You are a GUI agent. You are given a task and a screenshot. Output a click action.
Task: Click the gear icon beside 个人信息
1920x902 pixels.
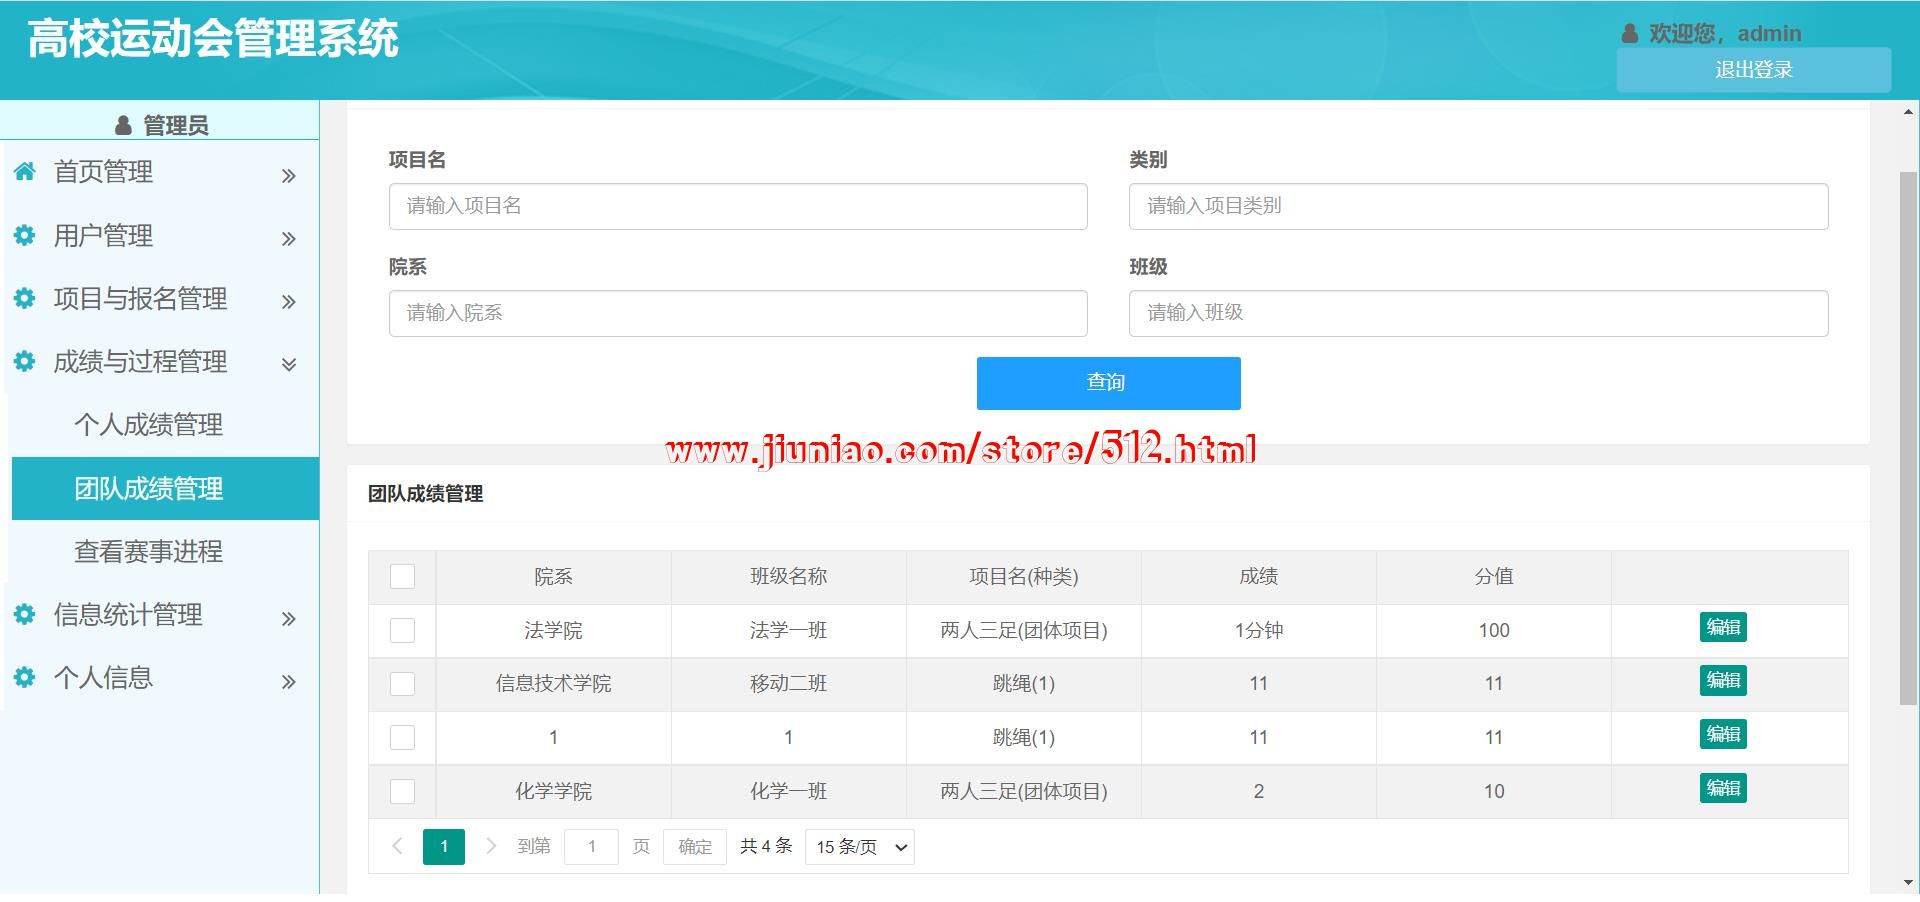[25, 677]
